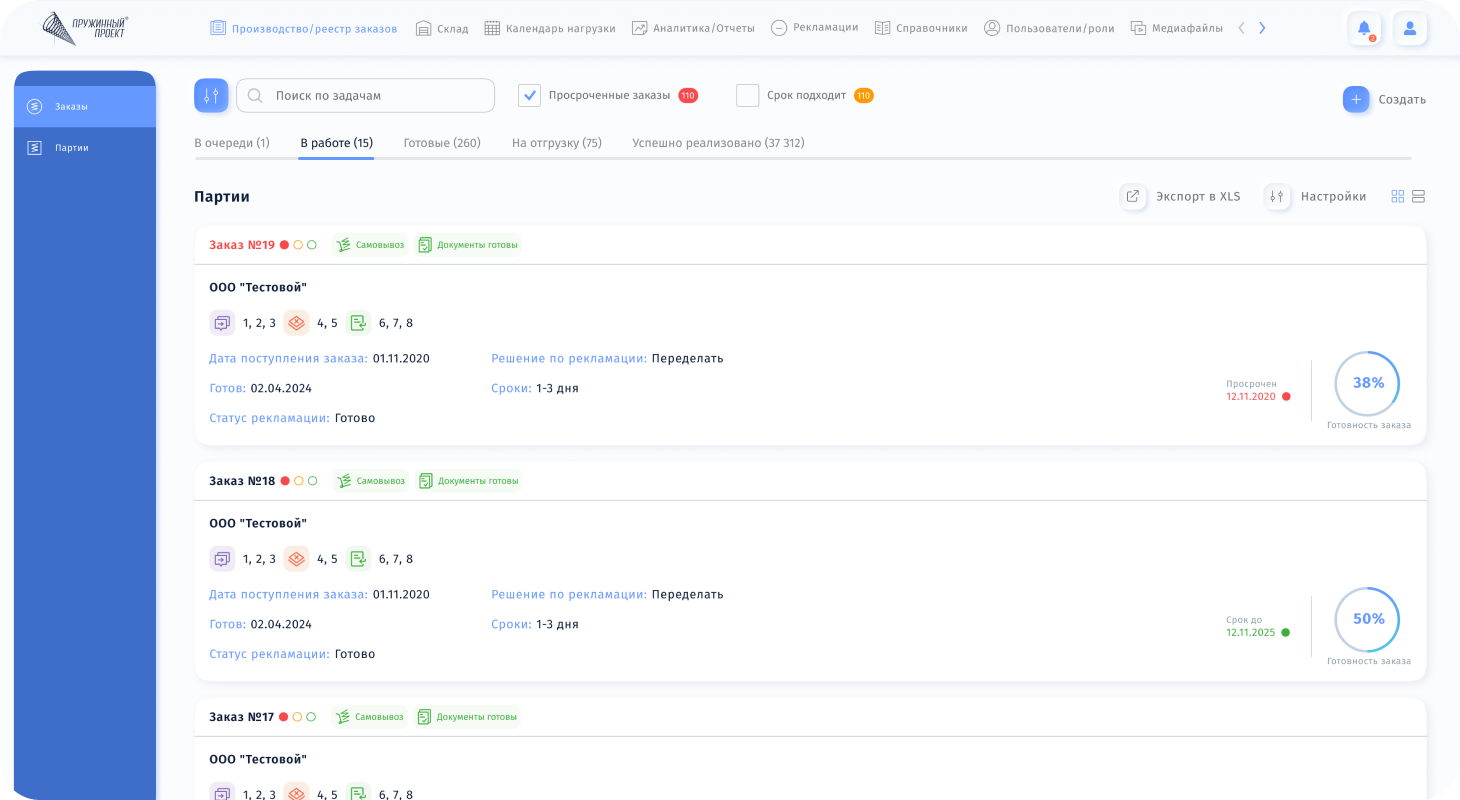This screenshot has width=1460, height=800.
Task: Select the В работе (15) tab
Action: pos(337,143)
